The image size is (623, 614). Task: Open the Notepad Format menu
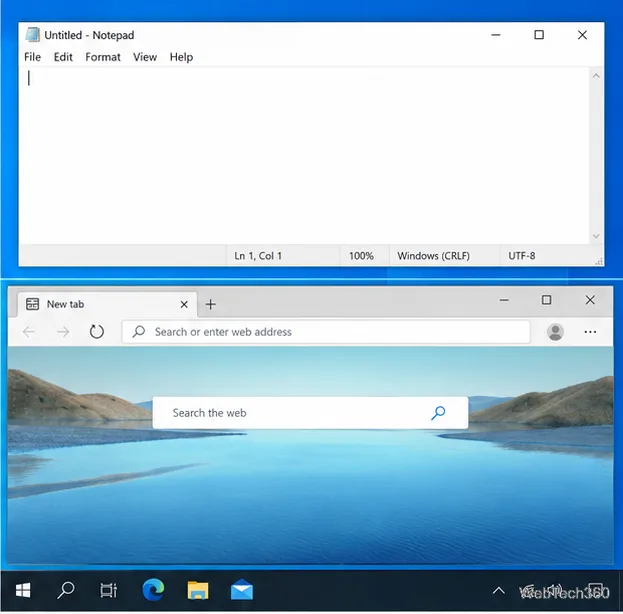pyautogui.click(x=103, y=57)
